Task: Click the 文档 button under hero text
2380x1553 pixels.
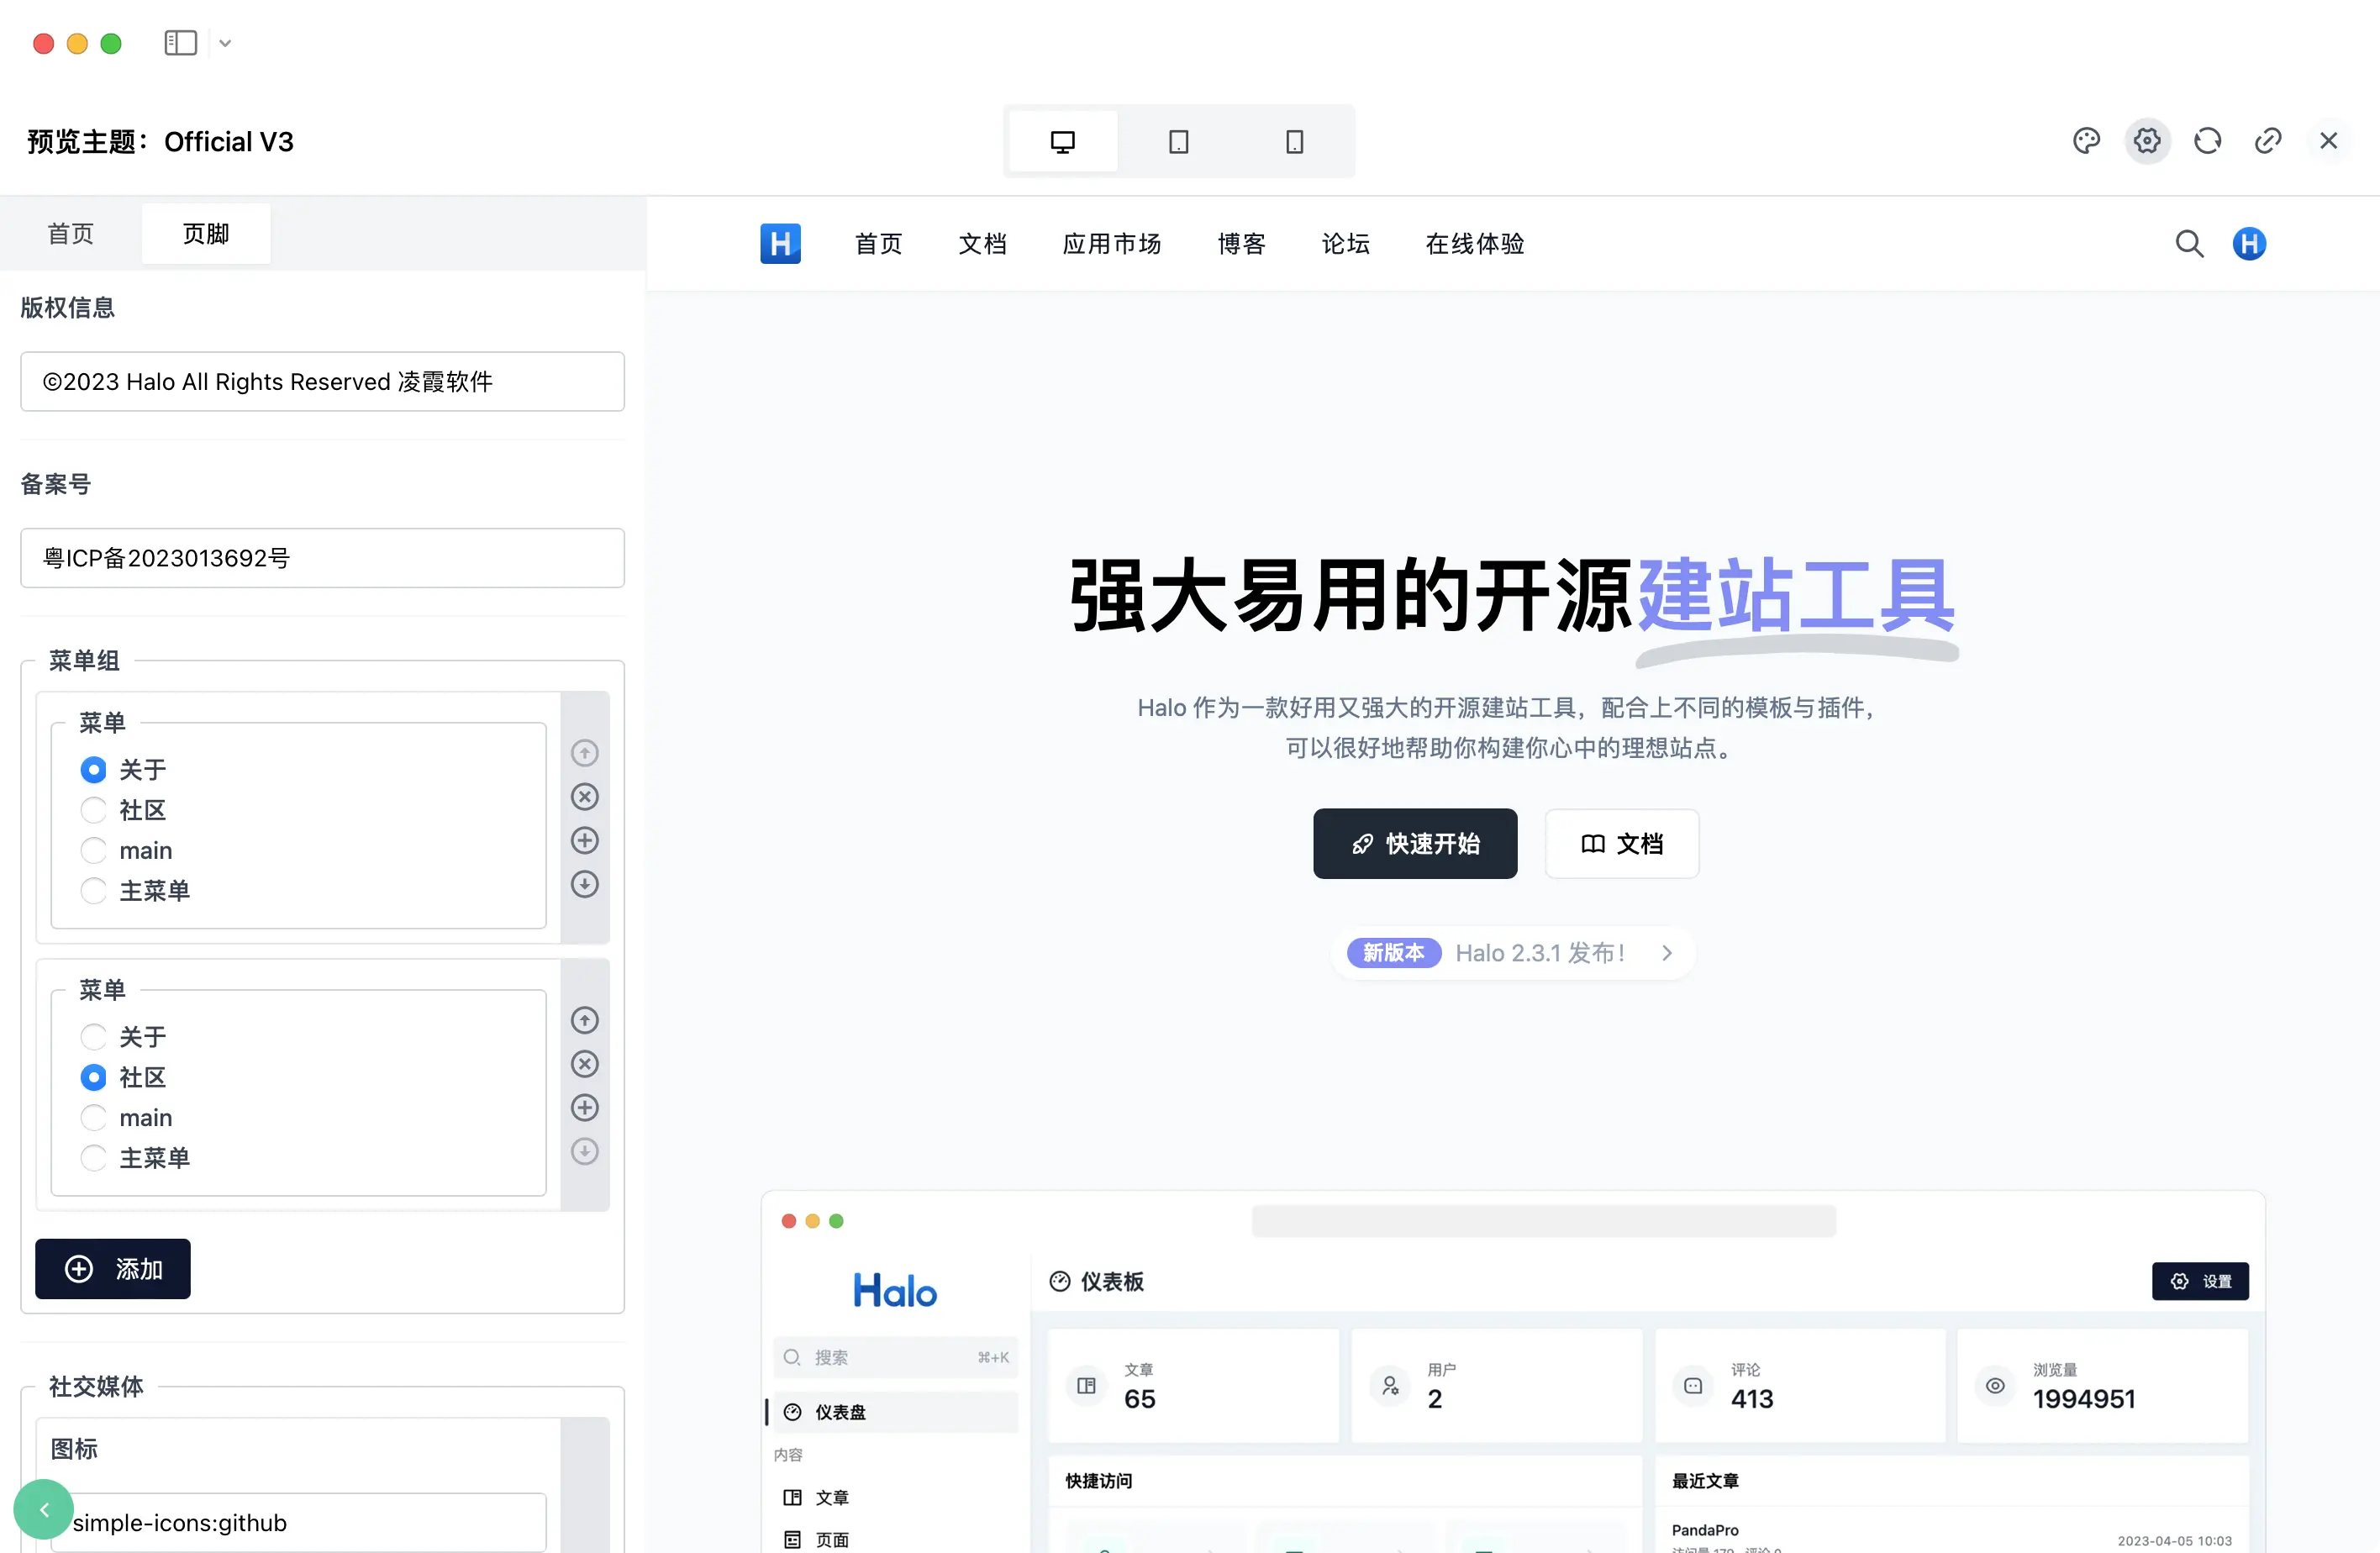Action: click(x=1622, y=844)
